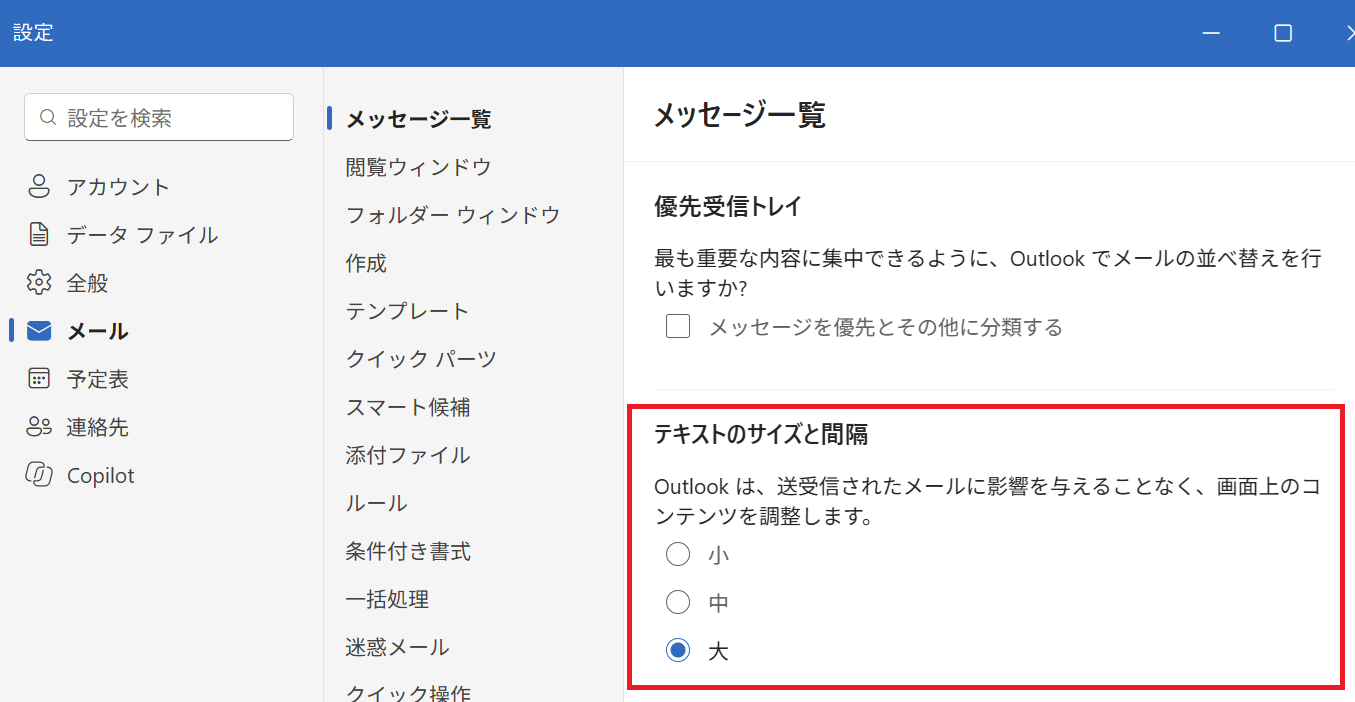
Task: Open the 作成 section
Action: pyautogui.click(x=366, y=263)
